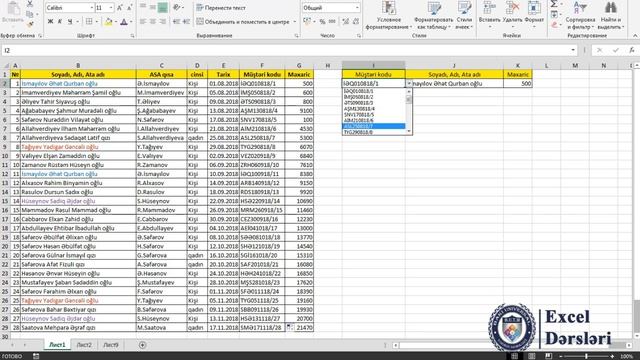Open the Calibri font name dropdown
The image size is (640, 360).
click(x=91, y=8)
